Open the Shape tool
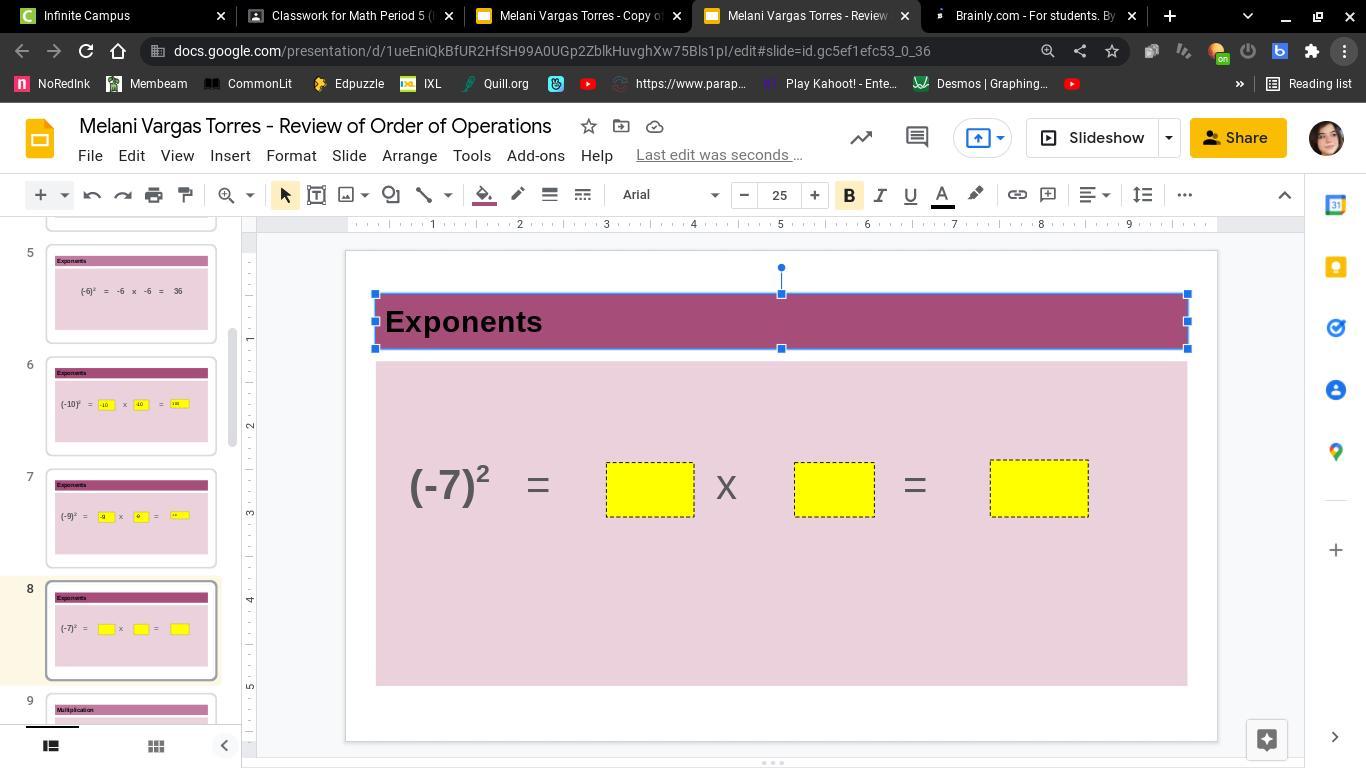 pyautogui.click(x=391, y=195)
